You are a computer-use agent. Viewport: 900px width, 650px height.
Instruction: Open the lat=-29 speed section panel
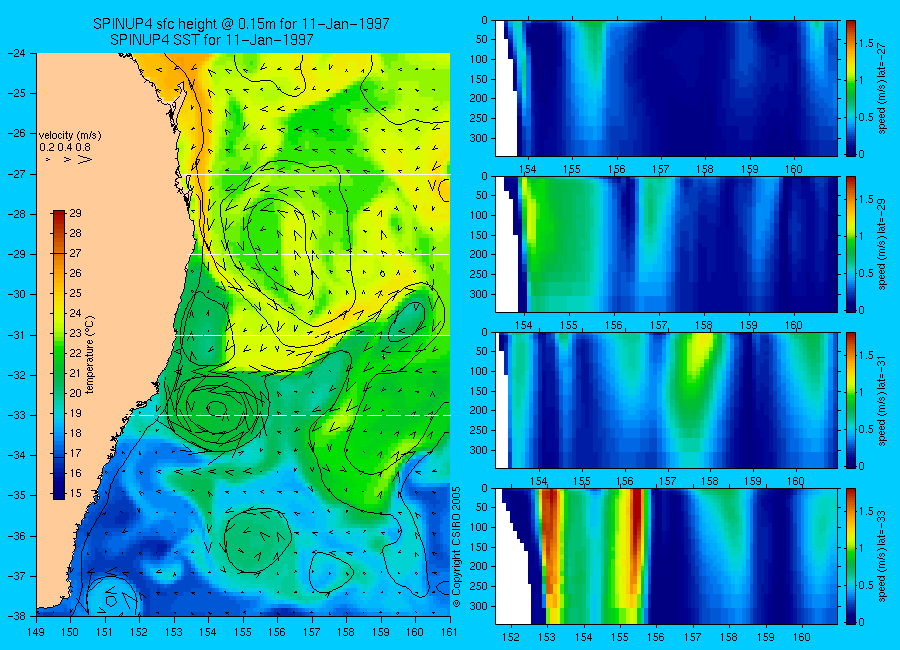click(666, 244)
